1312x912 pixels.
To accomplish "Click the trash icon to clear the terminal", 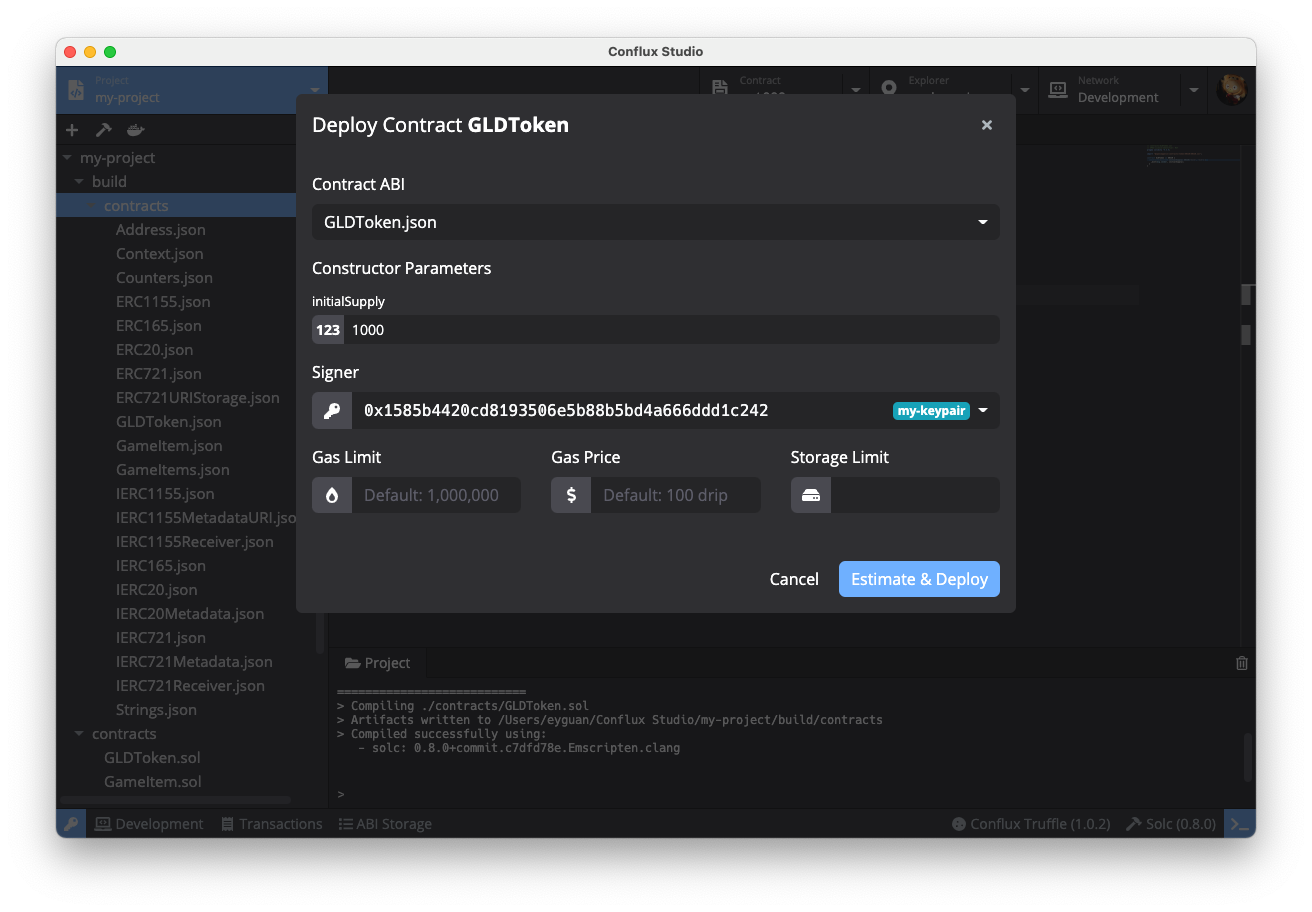I will (1241, 663).
